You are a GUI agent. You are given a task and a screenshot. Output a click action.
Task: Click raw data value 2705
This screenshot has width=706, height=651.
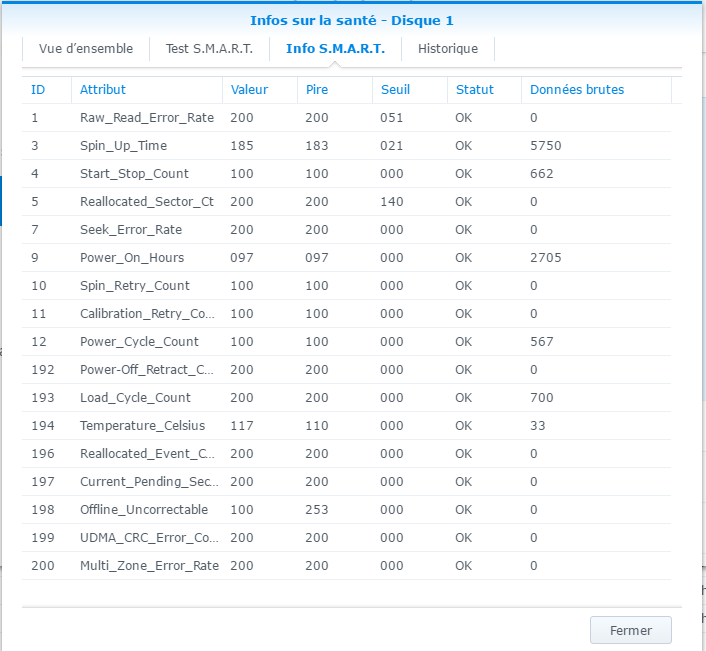point(546,258)
